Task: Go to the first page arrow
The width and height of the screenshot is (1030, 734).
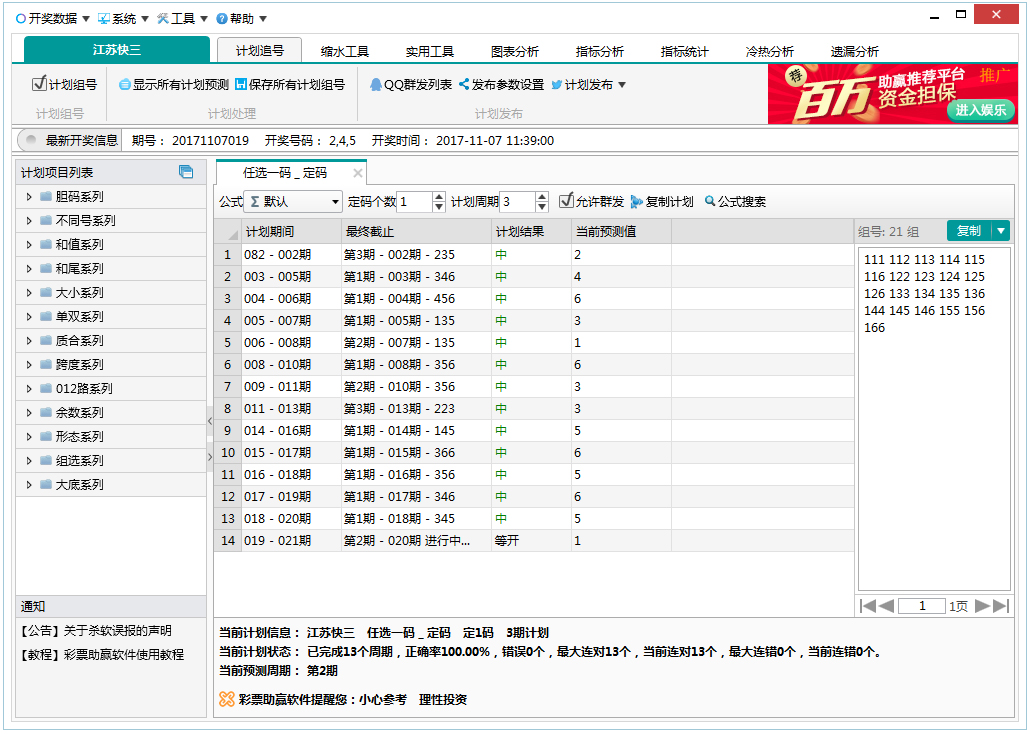Action: click(868, 606)
